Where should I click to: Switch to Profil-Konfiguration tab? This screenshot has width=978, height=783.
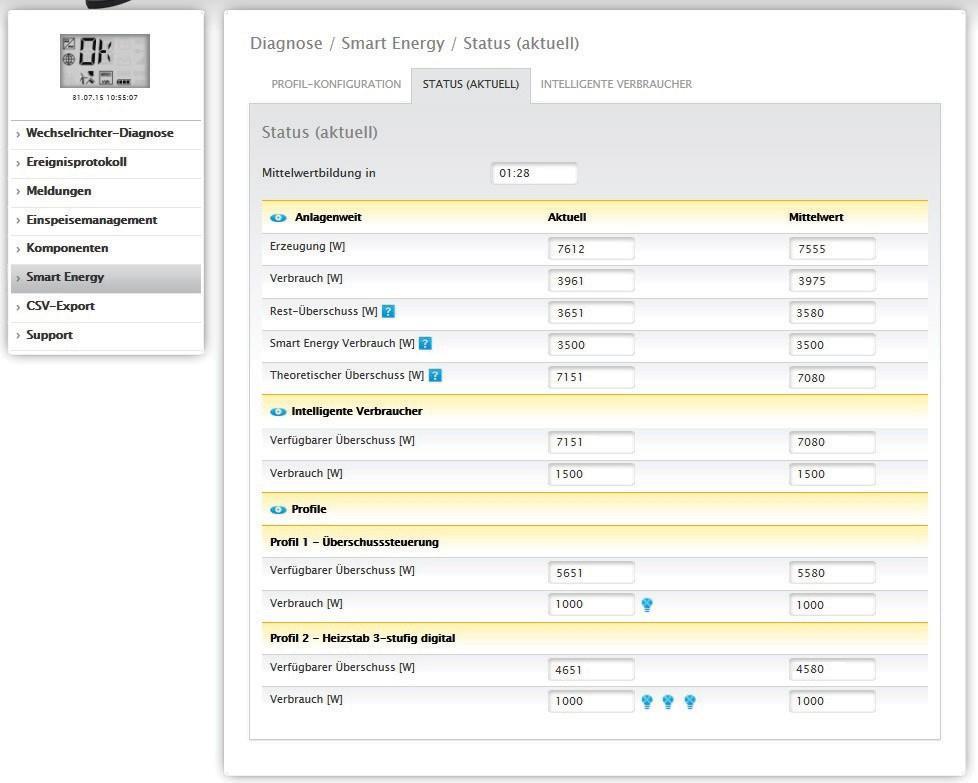point(336,84)
